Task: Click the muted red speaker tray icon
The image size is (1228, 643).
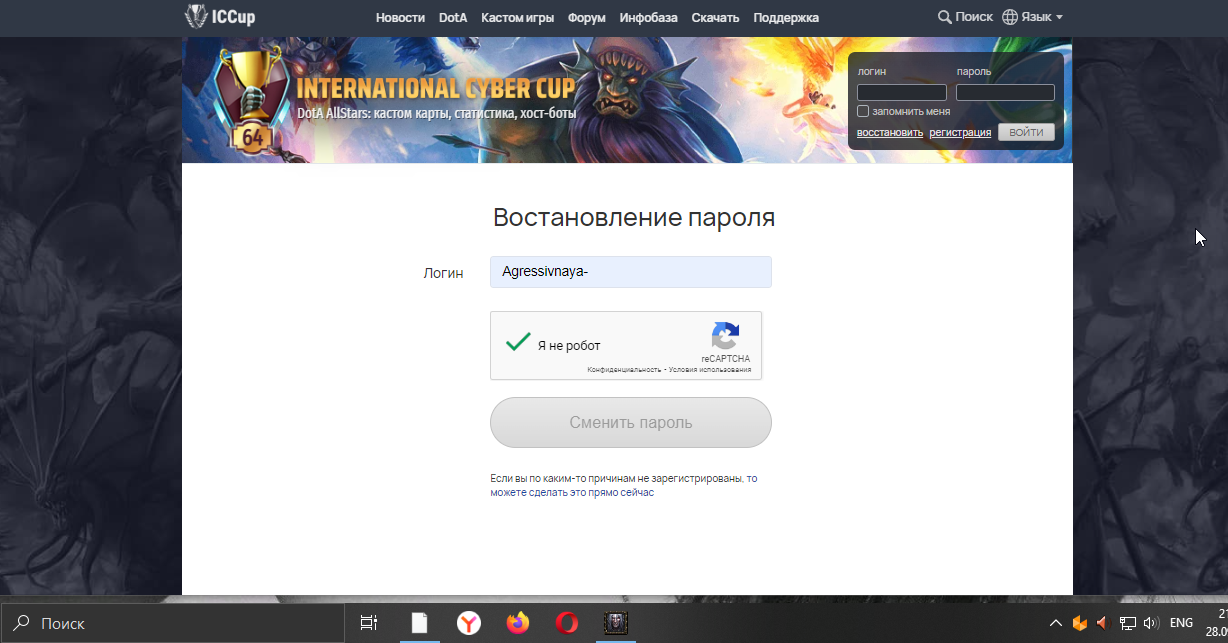Action: point(1103,623)
